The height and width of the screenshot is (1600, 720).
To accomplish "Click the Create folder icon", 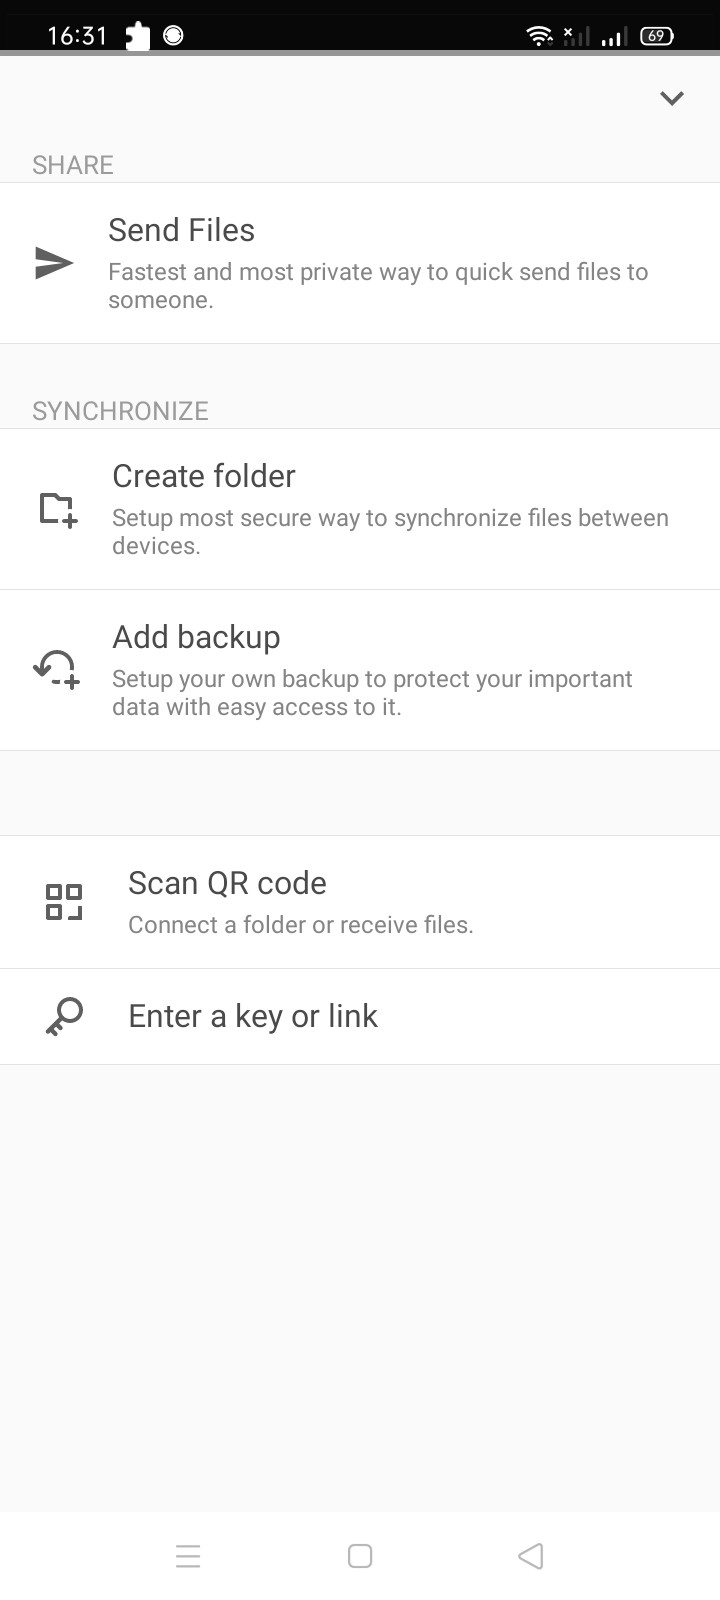I will [57, 509].
